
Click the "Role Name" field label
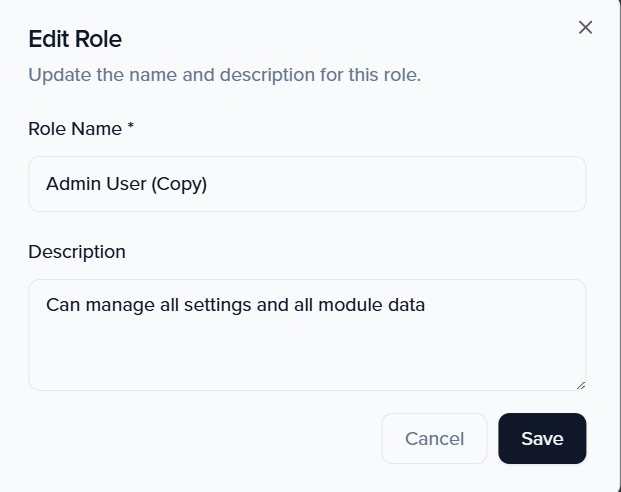click(73, 129)
